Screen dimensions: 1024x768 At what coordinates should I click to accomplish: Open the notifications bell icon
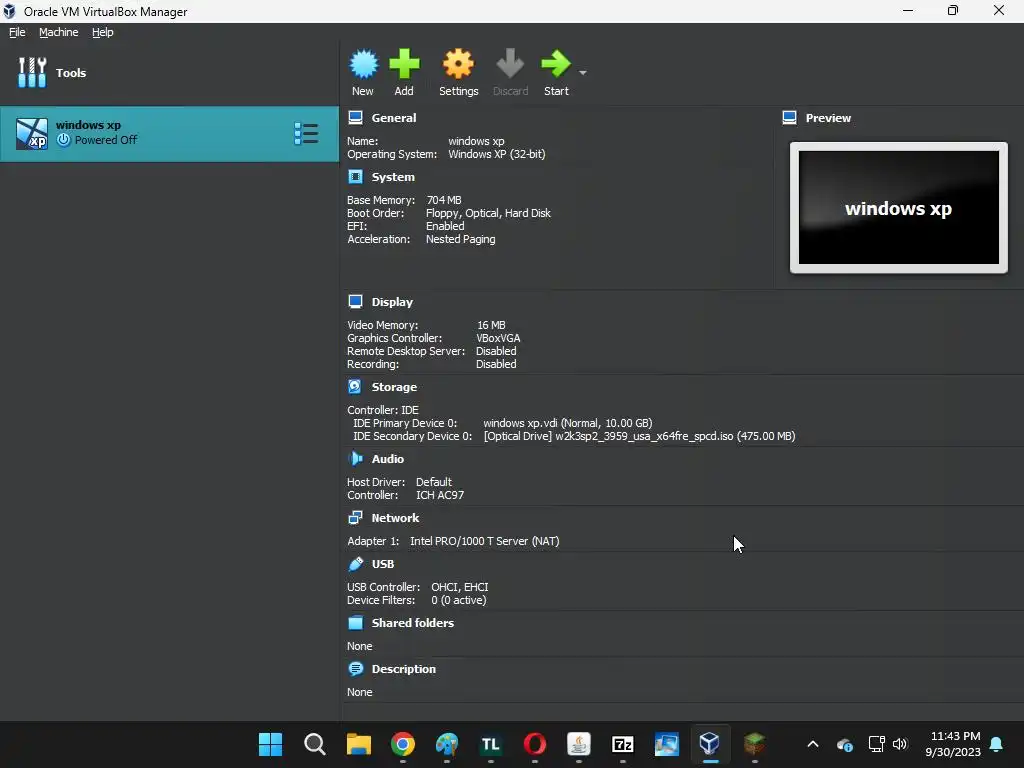pyautogui.click(x=997, y=744)
